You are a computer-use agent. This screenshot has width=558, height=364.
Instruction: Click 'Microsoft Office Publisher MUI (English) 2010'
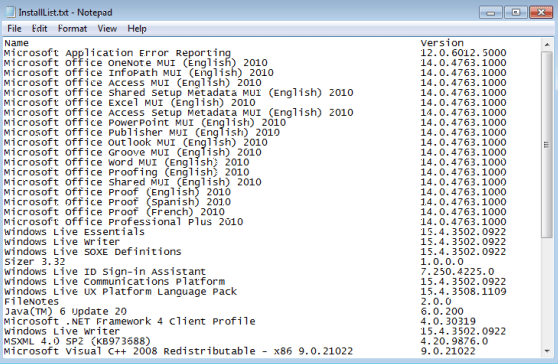(142, 133)
